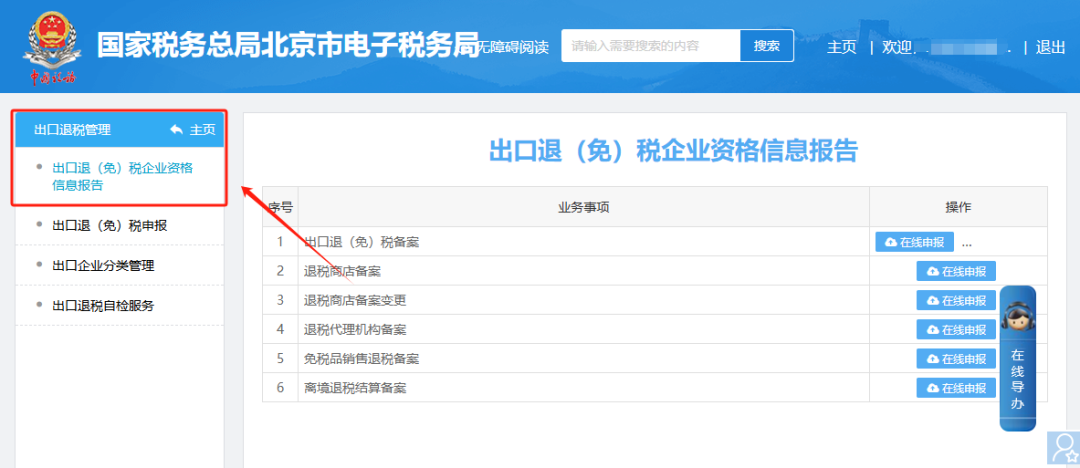Click 在线申报 for 出口退（免）税备案

(x=914, y=242)
